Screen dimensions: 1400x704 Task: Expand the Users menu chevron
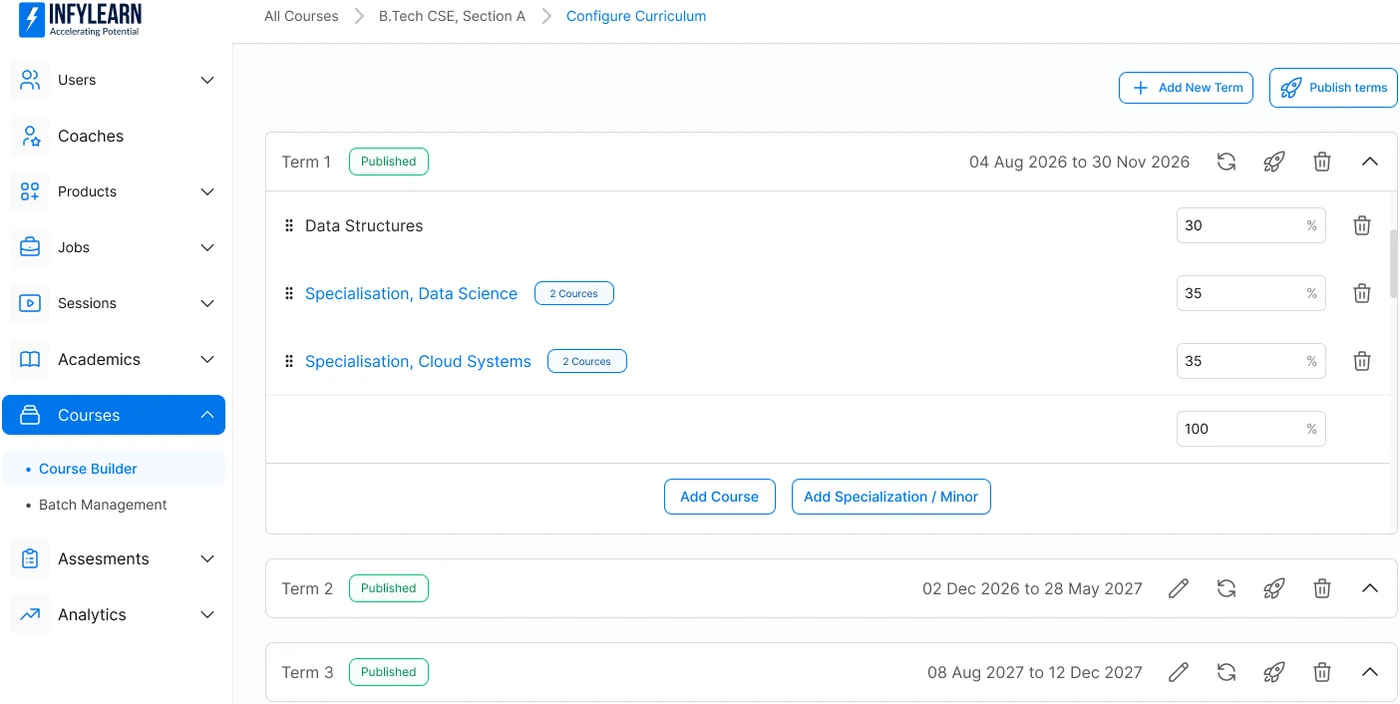(x=207, y=80)
